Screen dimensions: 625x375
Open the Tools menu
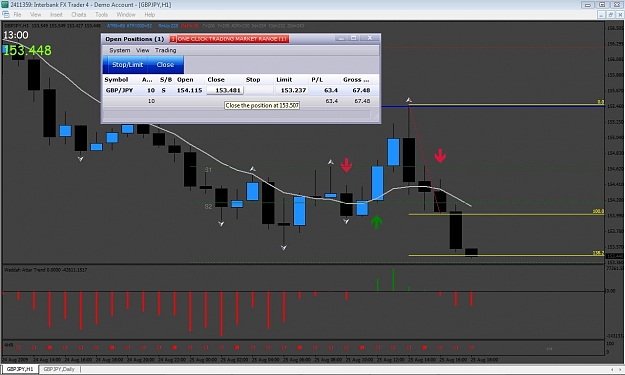(x=101, y=15)
